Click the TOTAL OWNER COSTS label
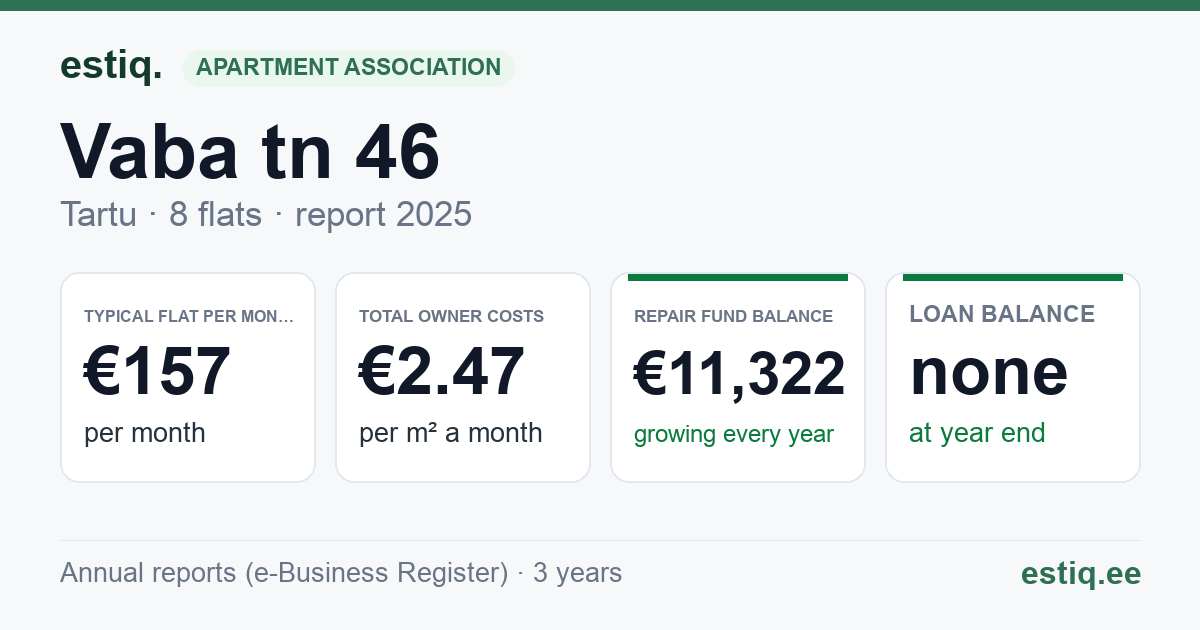 [451, 317]
